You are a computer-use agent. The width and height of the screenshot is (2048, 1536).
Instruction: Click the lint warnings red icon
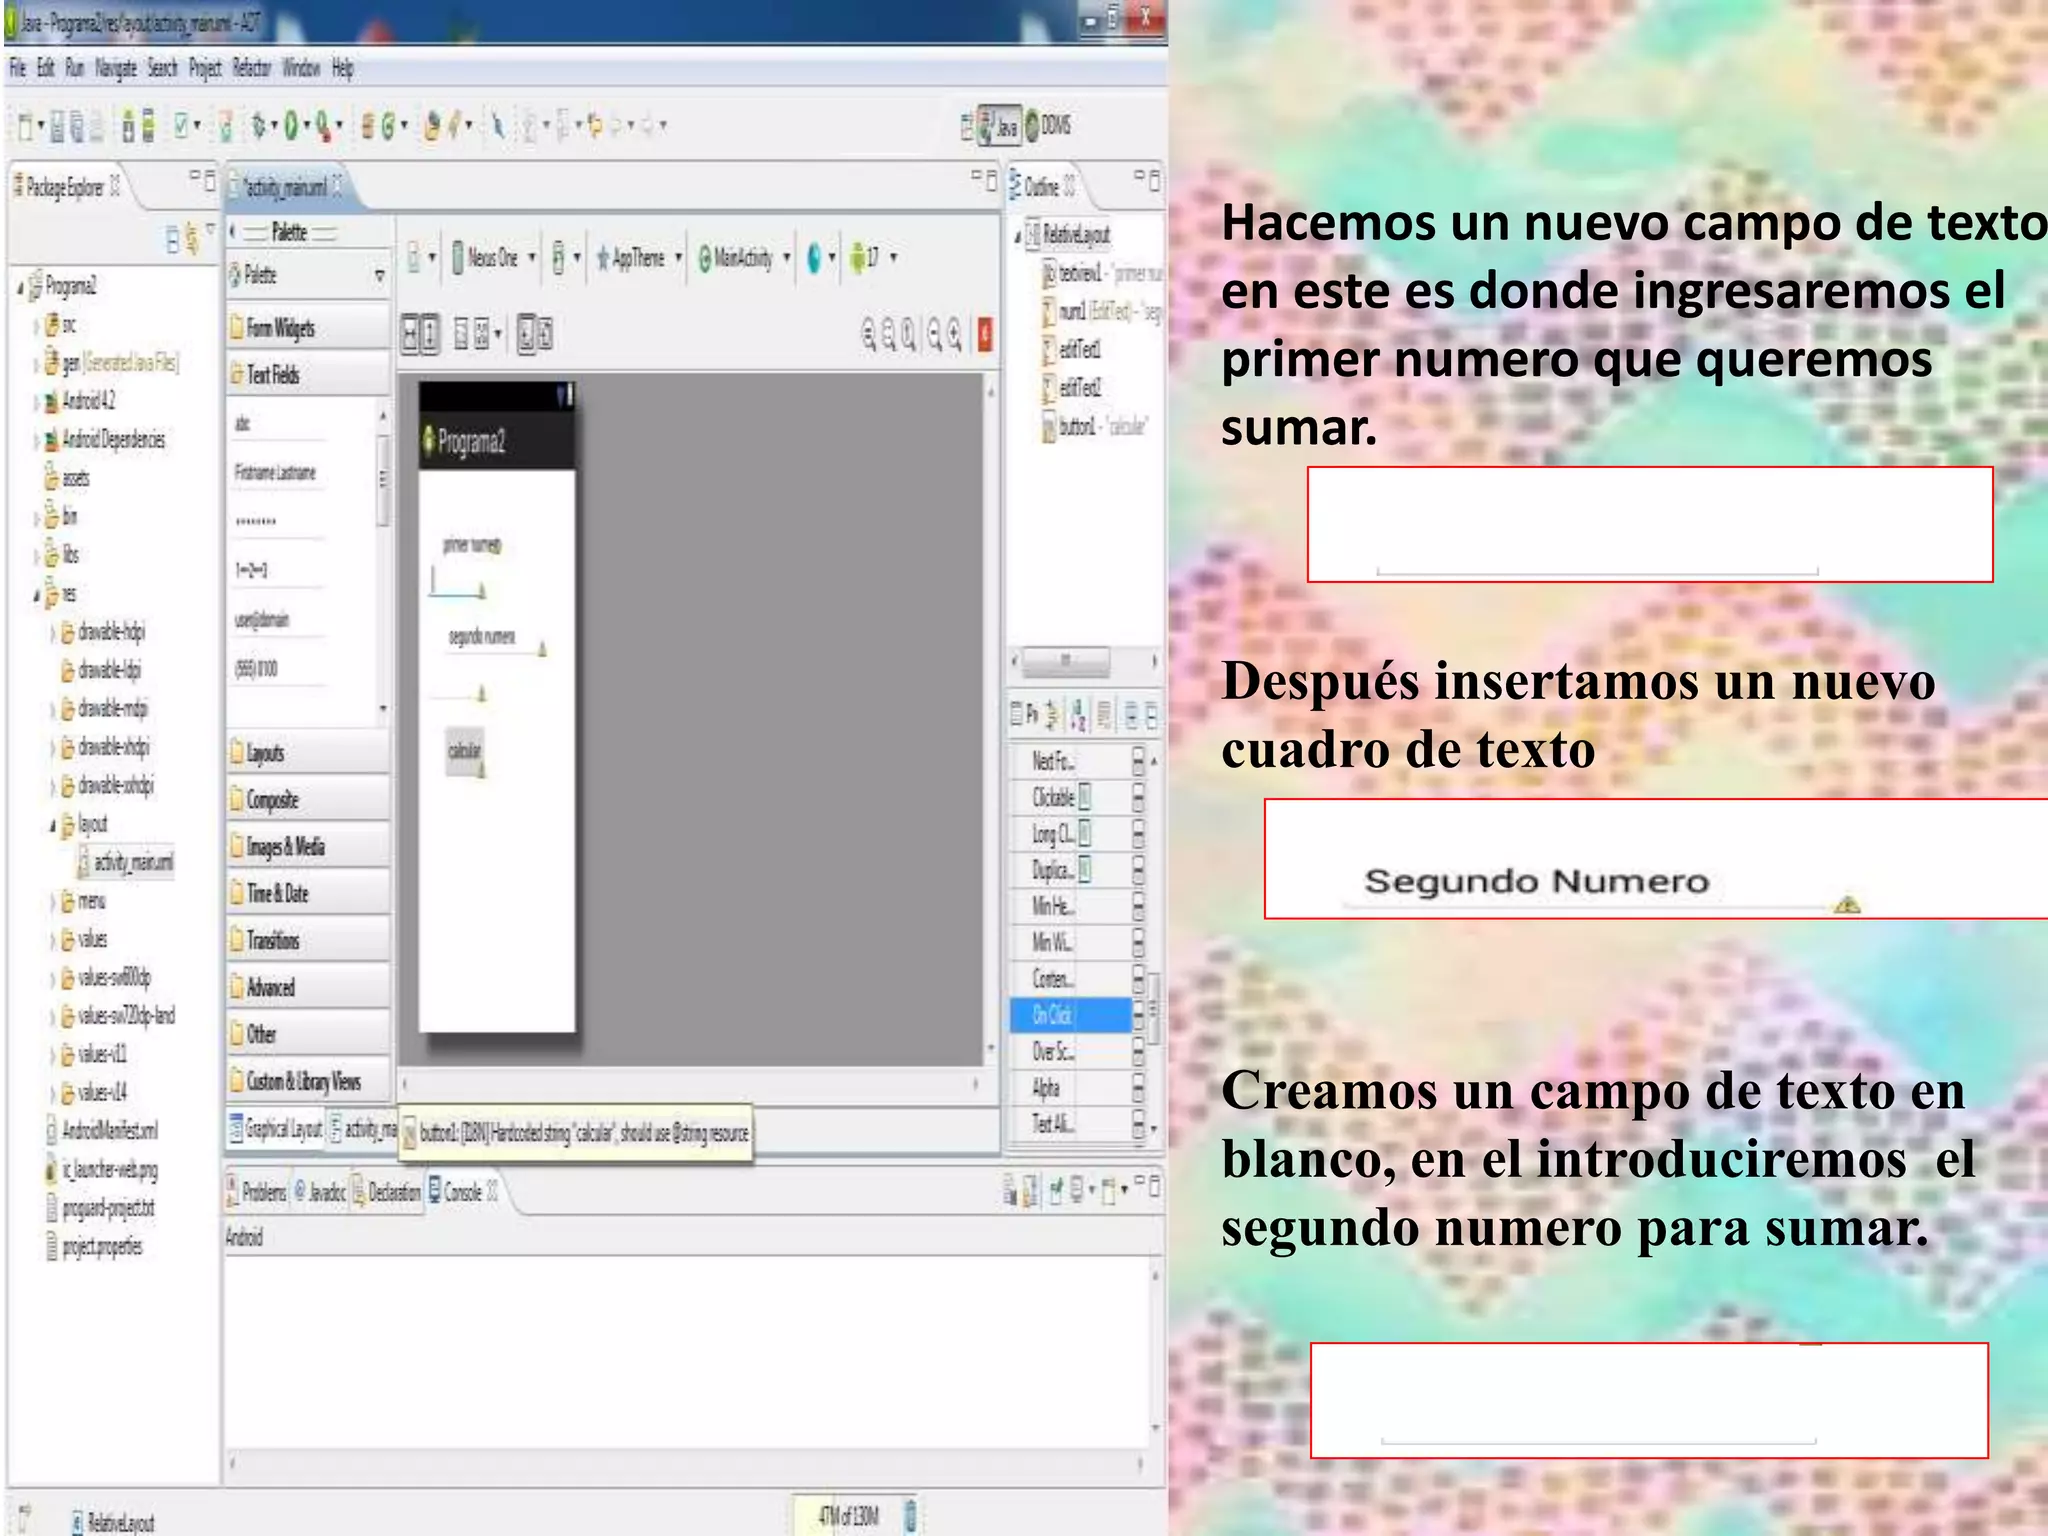tap(985, 334)
